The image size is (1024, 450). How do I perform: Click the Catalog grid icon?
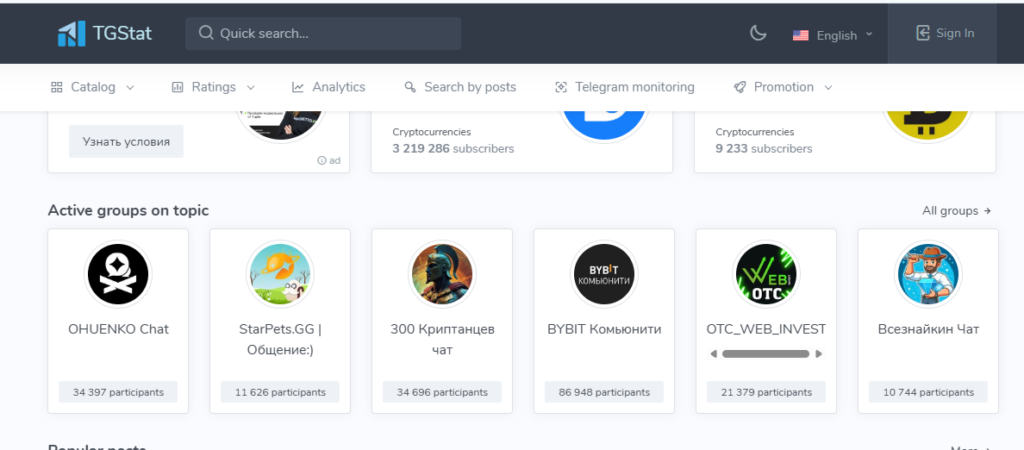pos(57,87)
